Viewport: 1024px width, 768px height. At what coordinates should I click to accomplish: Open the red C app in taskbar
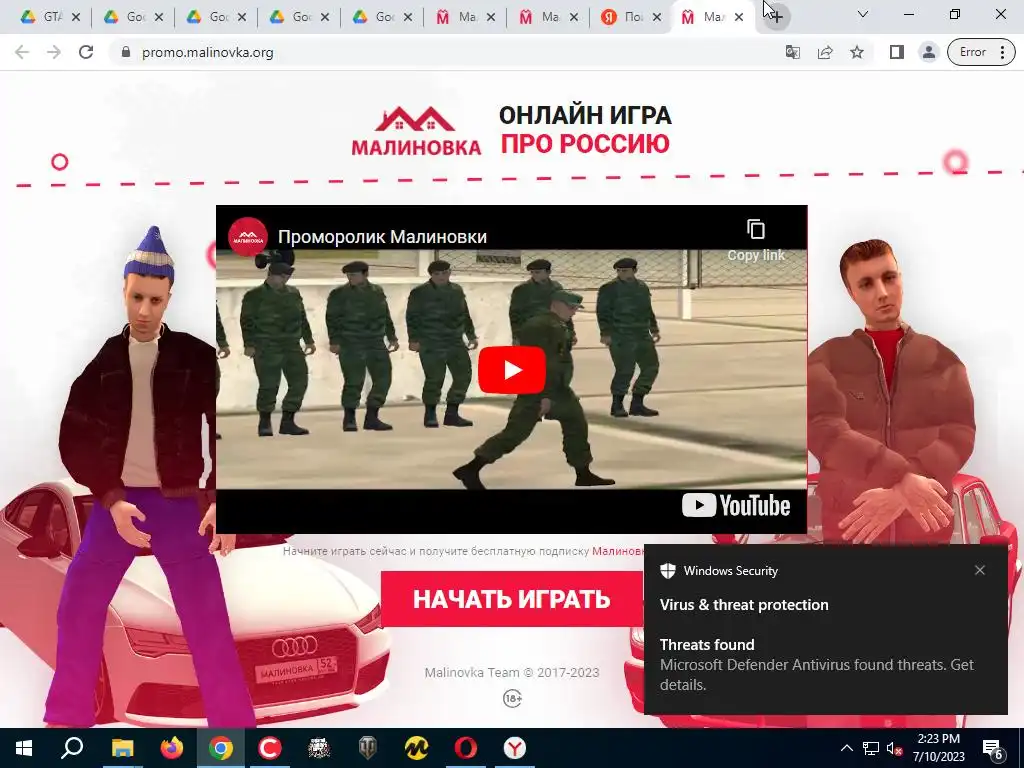click(270, 748)
